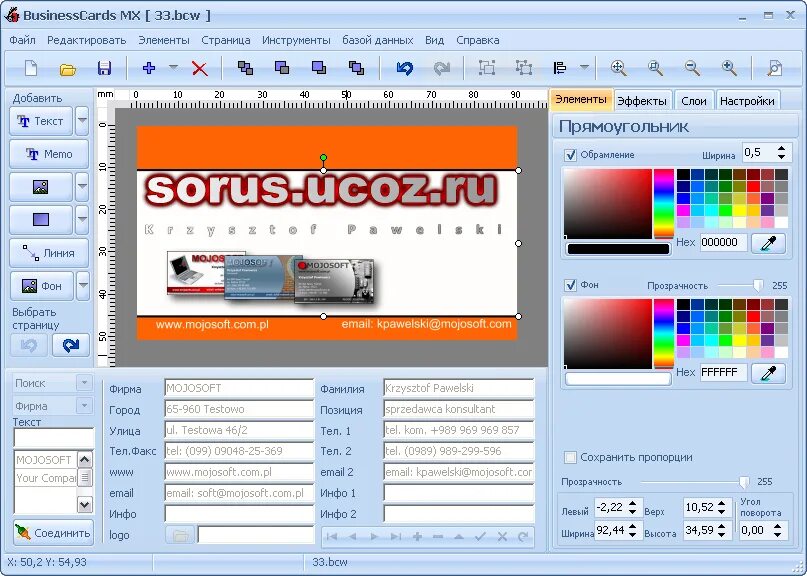
Task: Save project with the floppy disk icon
Action: pos(104,68)
